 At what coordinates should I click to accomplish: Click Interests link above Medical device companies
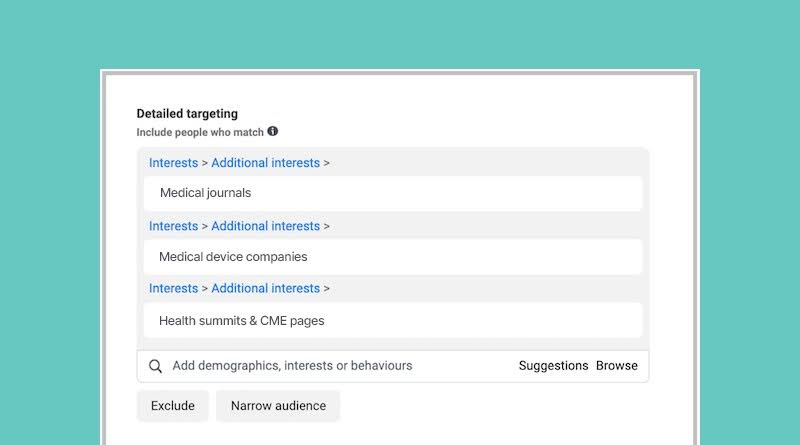(x=173, y=226)
